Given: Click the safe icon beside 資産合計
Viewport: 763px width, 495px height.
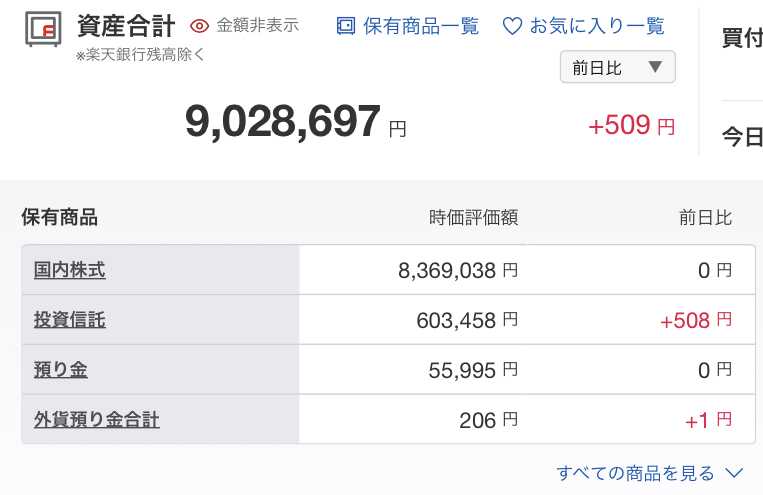Looking at the screenshot, I should point(43,29).
